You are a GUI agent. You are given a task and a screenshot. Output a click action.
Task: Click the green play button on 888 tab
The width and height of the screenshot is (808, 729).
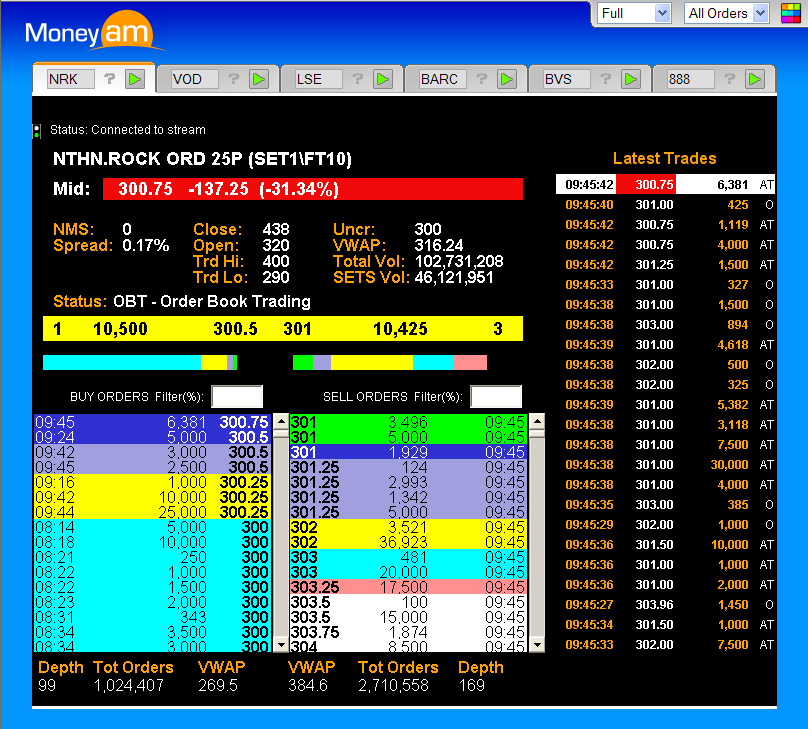[x=755, y=79]
